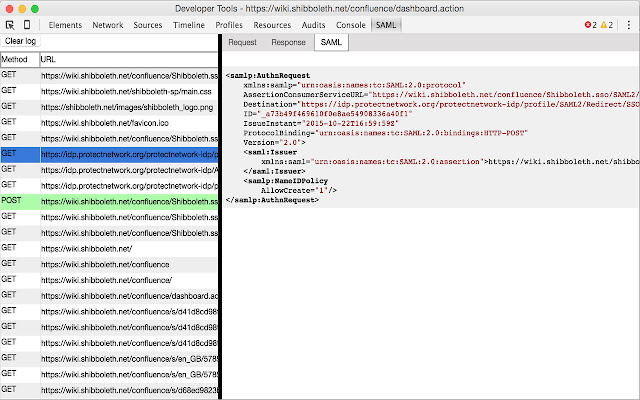Click the red error count icon
This screenshot has width=640, height=400.
click(x=589, y=23)
